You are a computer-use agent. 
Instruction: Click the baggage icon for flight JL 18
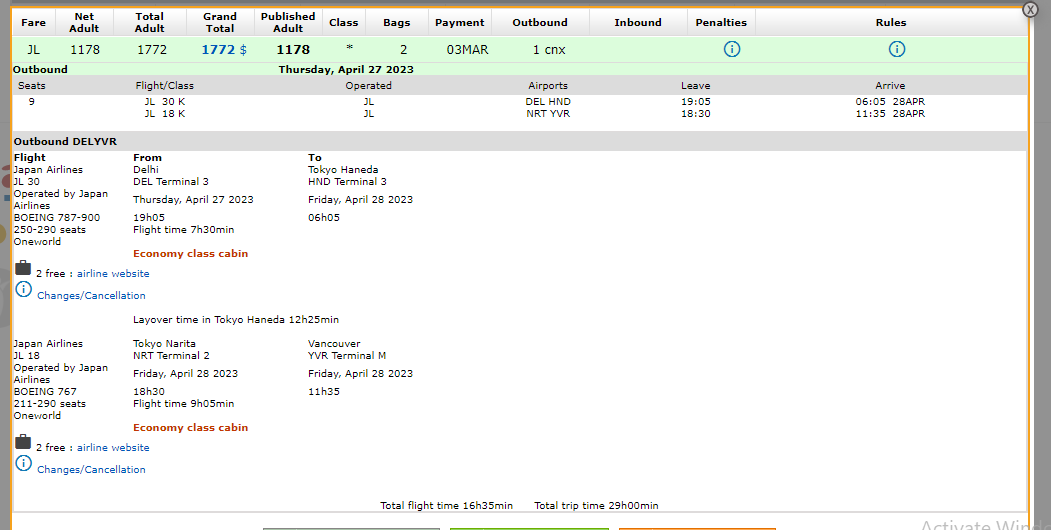pos(23,442)
